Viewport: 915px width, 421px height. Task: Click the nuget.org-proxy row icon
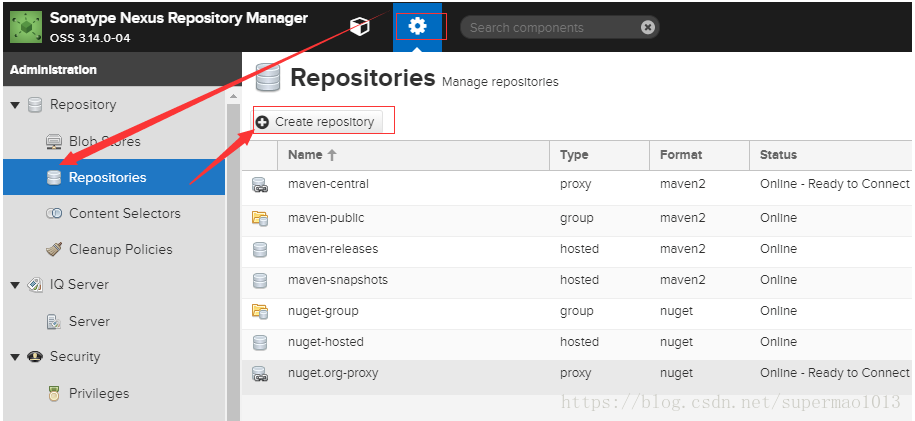pos(260,373)
